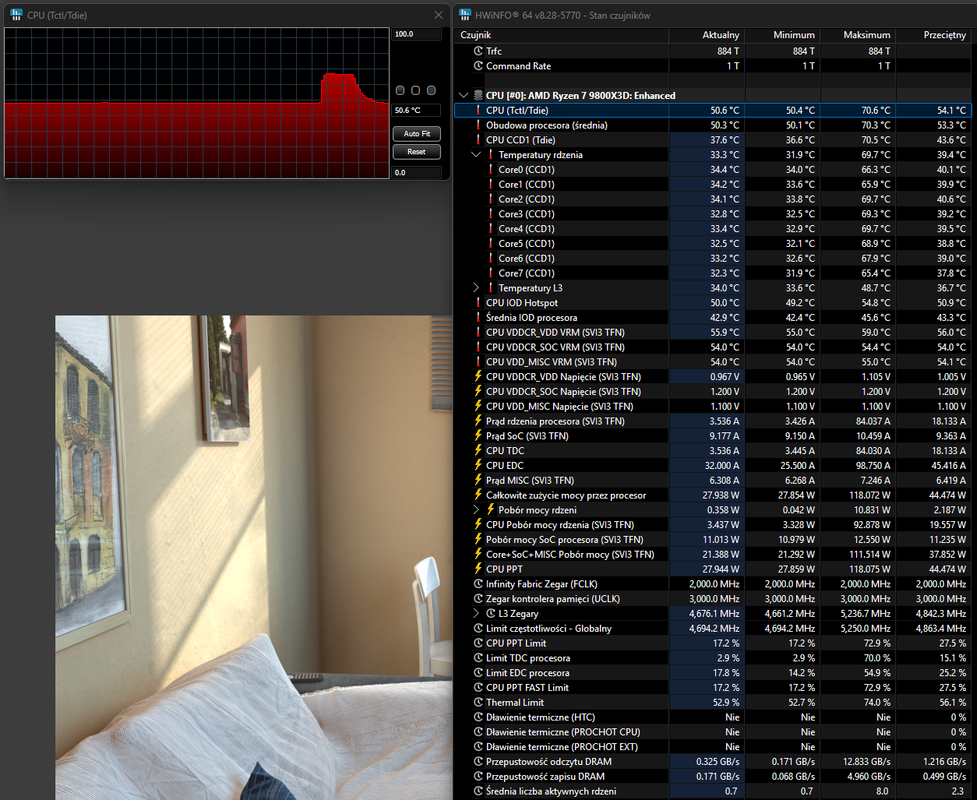Select the Core7 (CCD1) sensor row
This screenshot has height=800, width=977.
(x=713, y=273)
